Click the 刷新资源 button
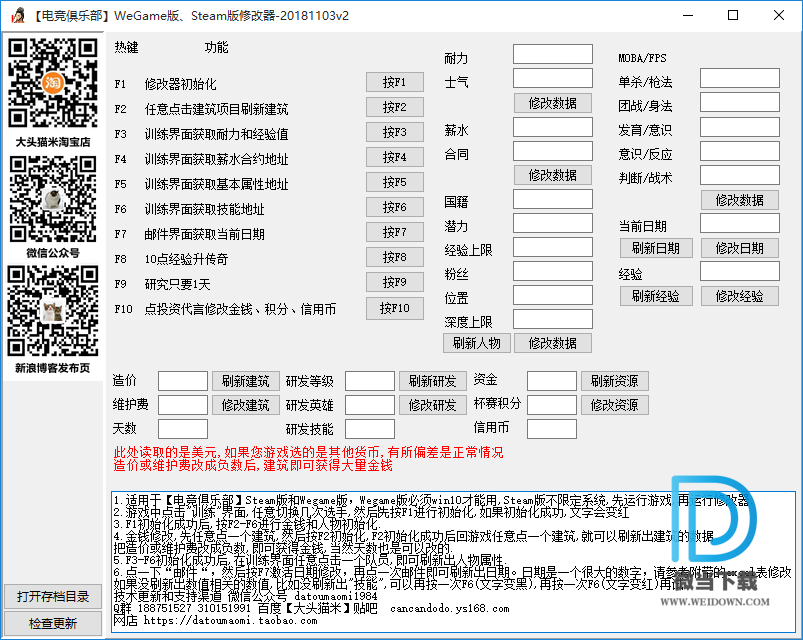This screenshot has width=803, height=640. coord(615,381)
